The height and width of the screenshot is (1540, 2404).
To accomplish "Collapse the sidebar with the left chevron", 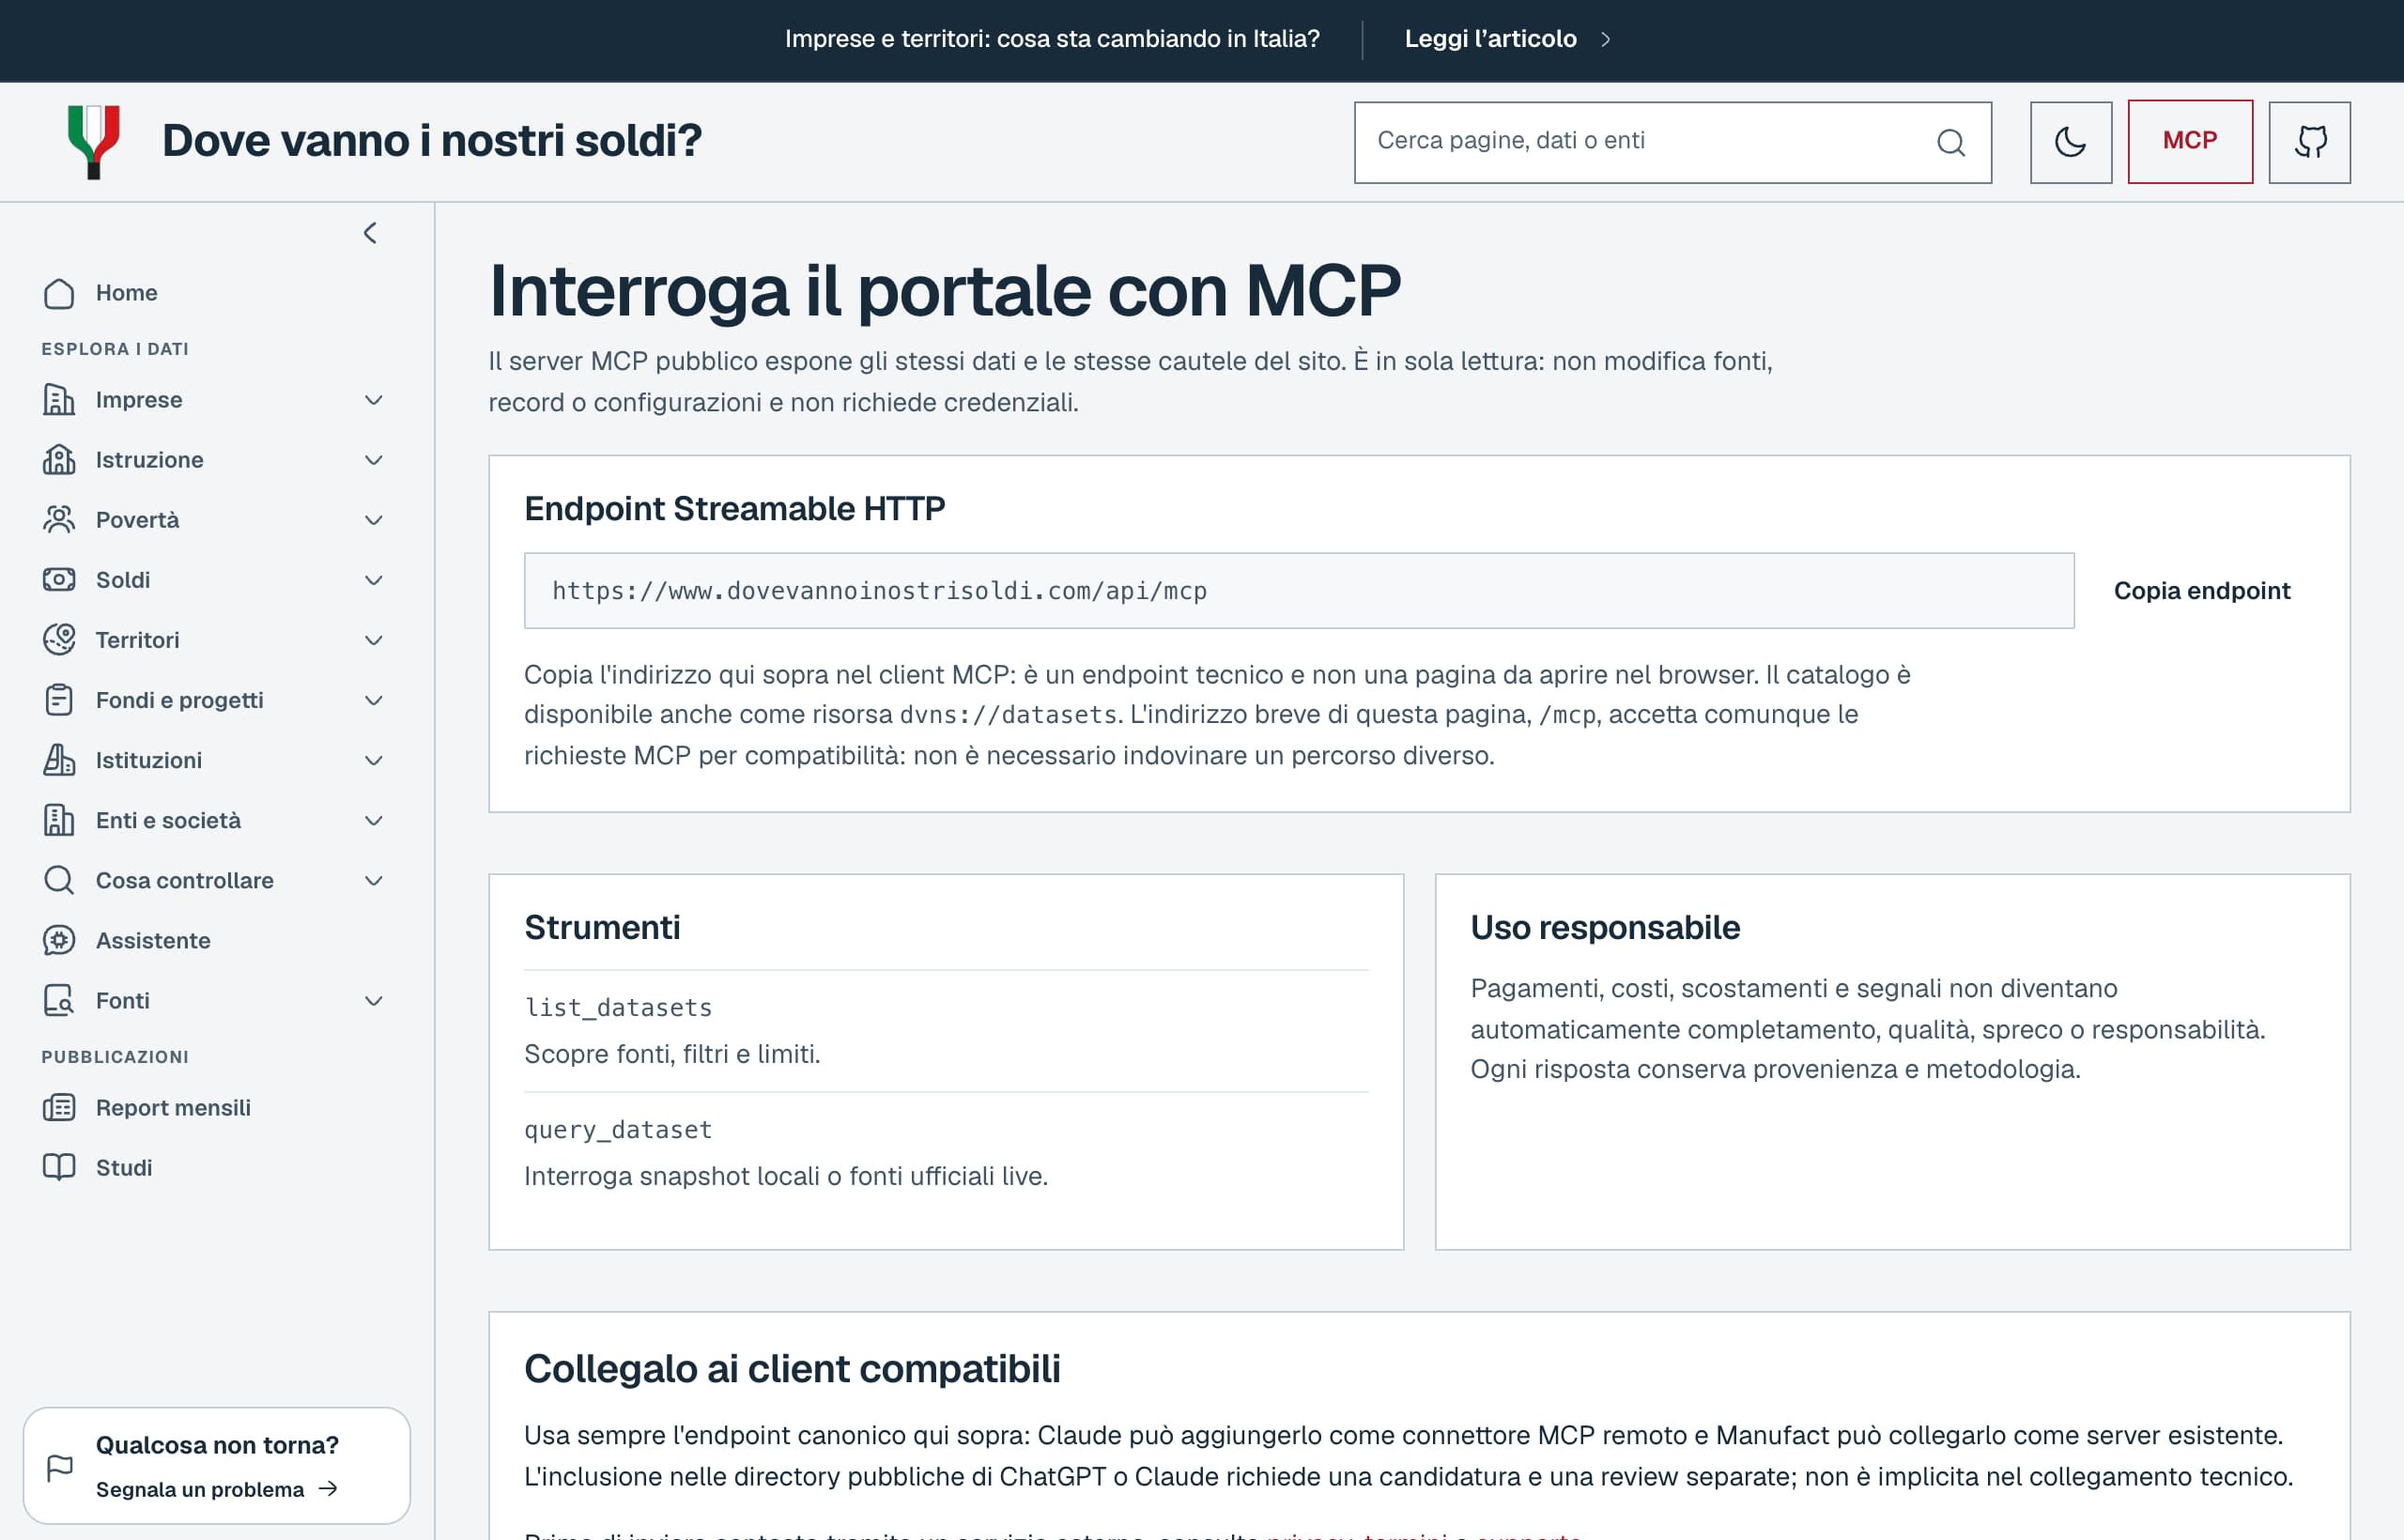I will coord(370,233).
